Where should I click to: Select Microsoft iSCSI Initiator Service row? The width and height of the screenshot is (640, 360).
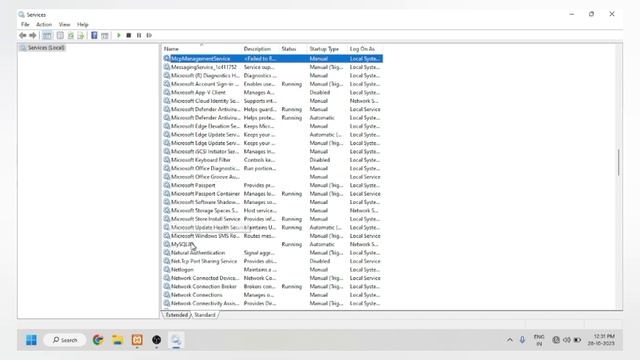(272, 151)
